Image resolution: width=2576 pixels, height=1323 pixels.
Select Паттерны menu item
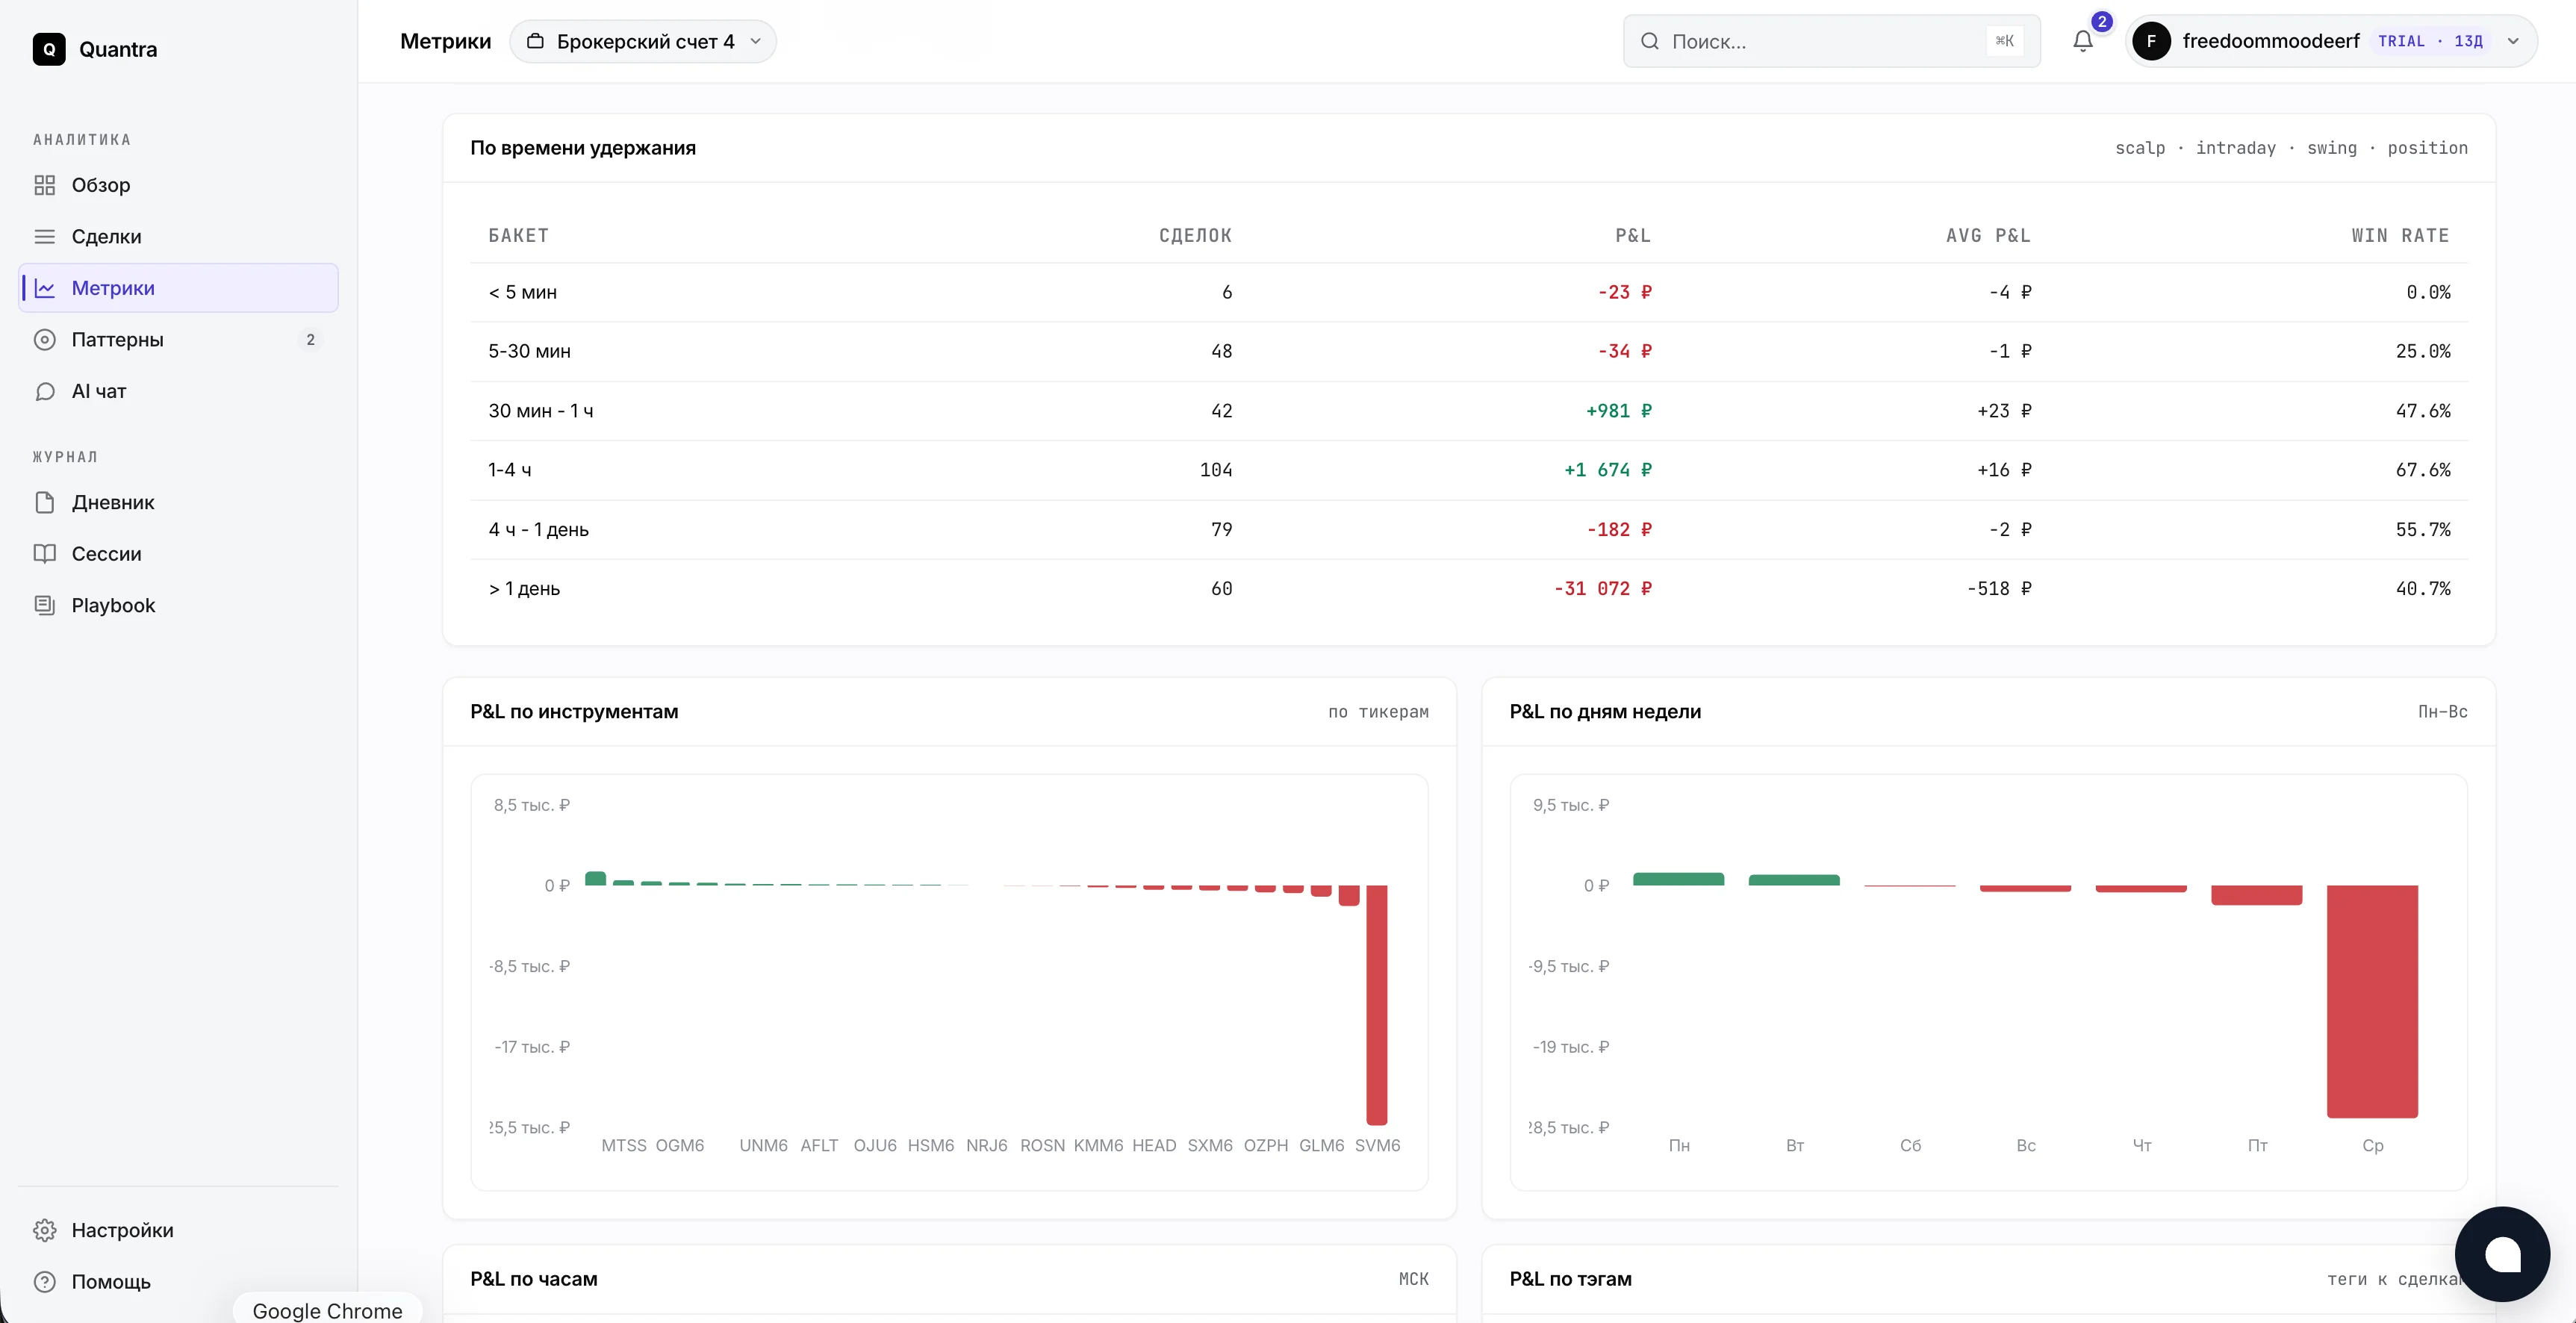click(x=178, y=340)
